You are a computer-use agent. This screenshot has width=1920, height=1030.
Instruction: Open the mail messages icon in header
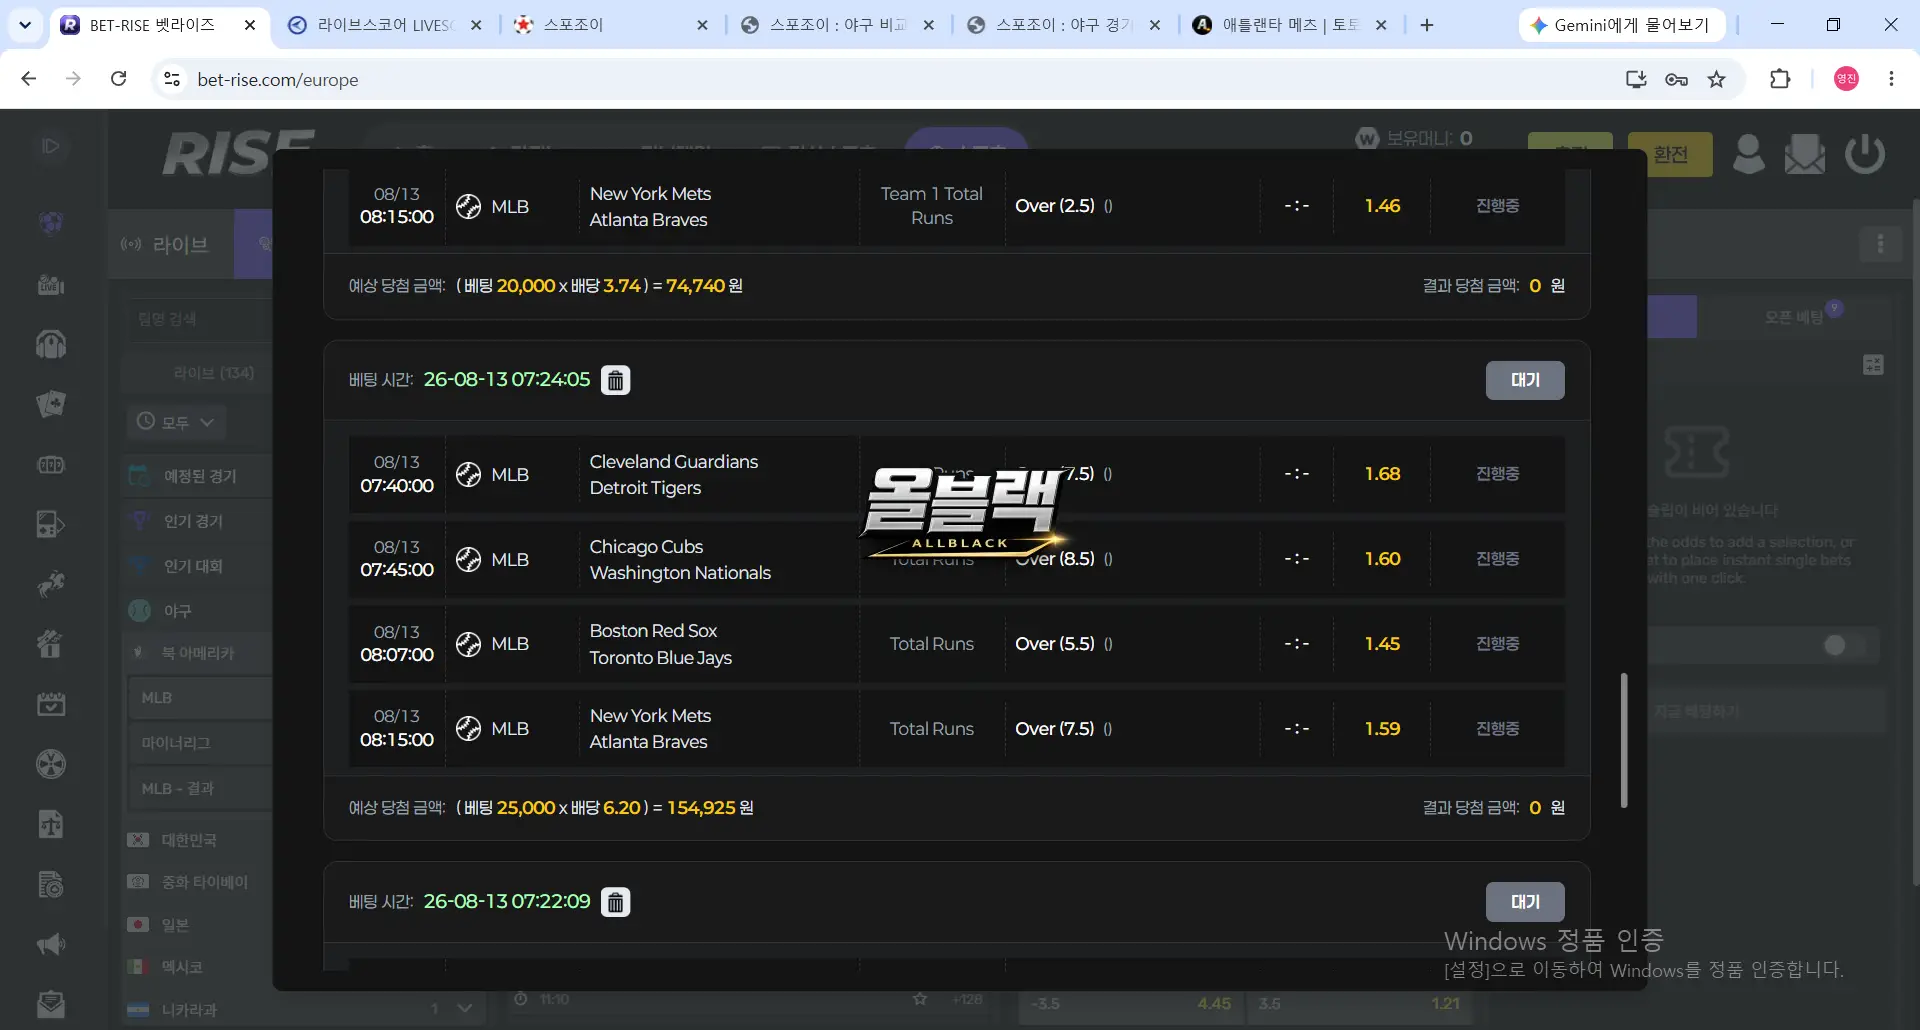click(x=1805, y=154)
